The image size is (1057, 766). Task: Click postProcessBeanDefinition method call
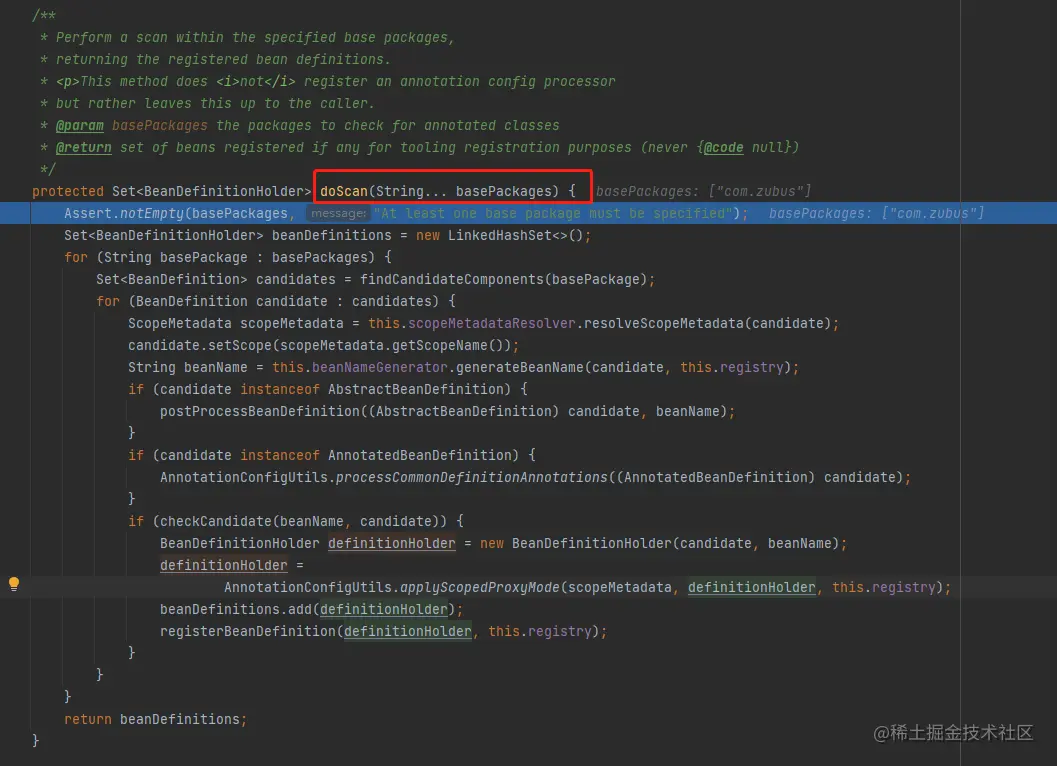260,411
